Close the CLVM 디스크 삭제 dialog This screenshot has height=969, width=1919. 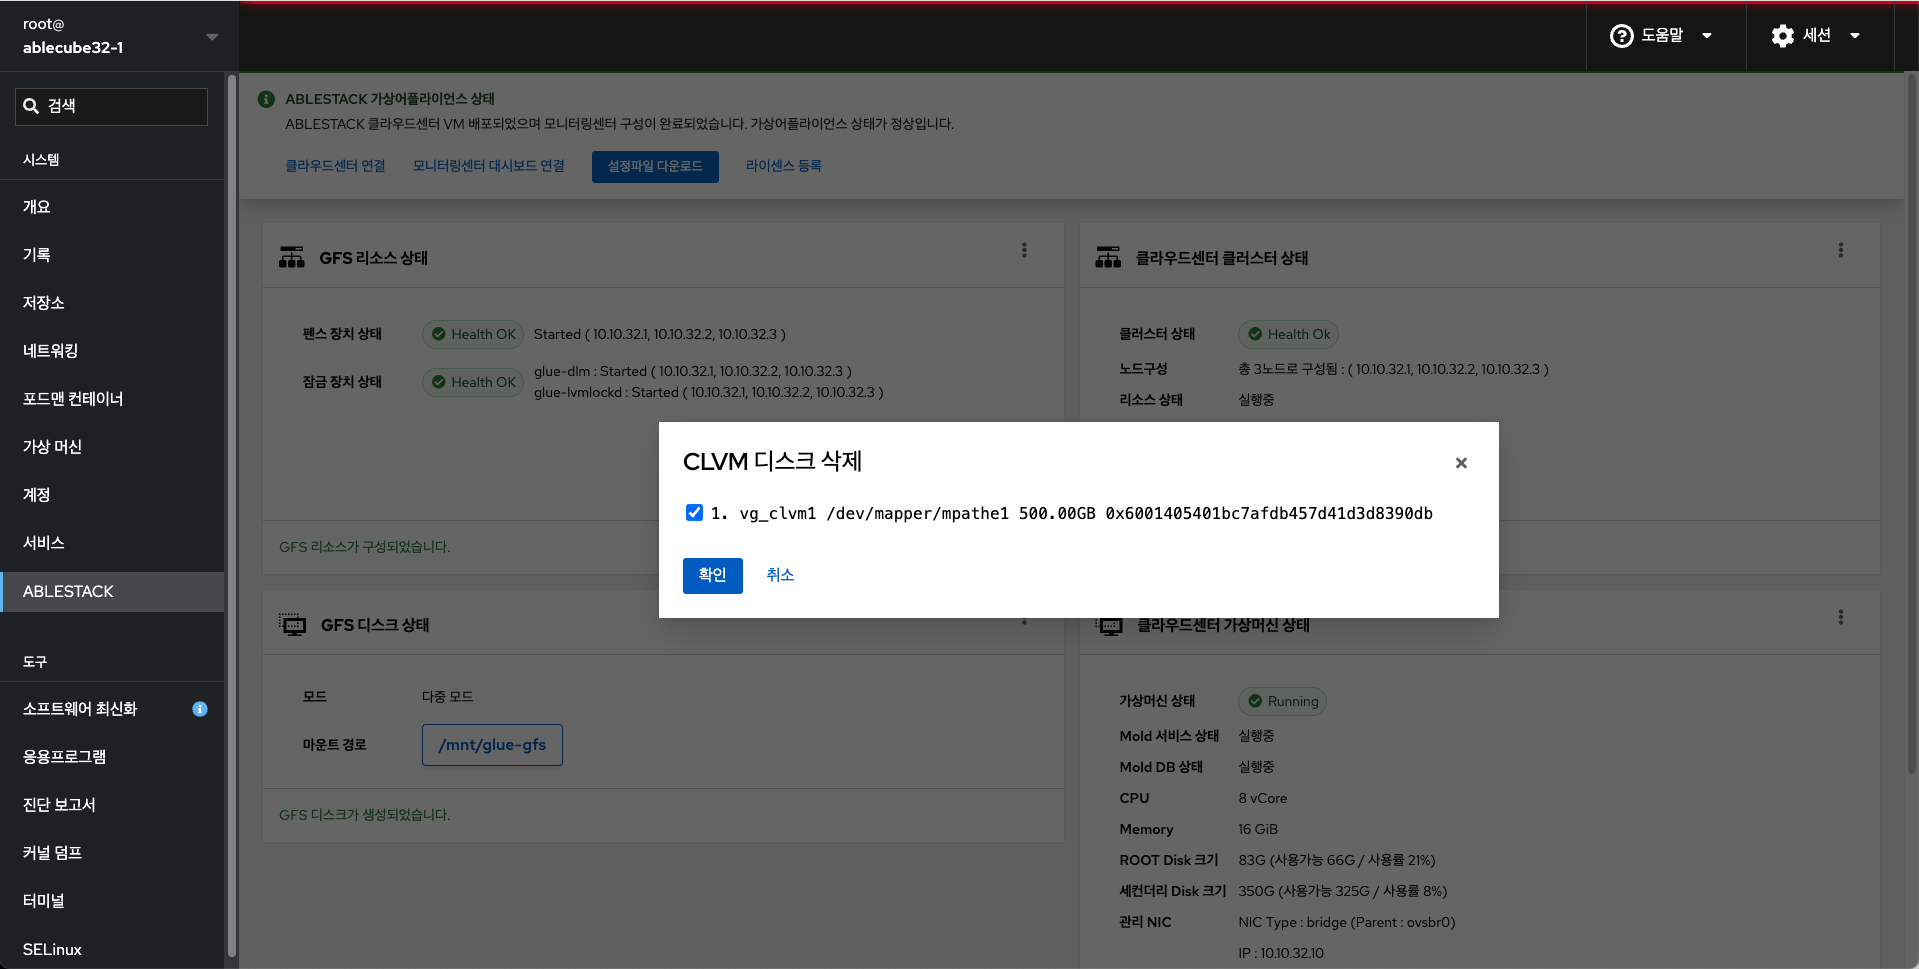[1461, 463]
